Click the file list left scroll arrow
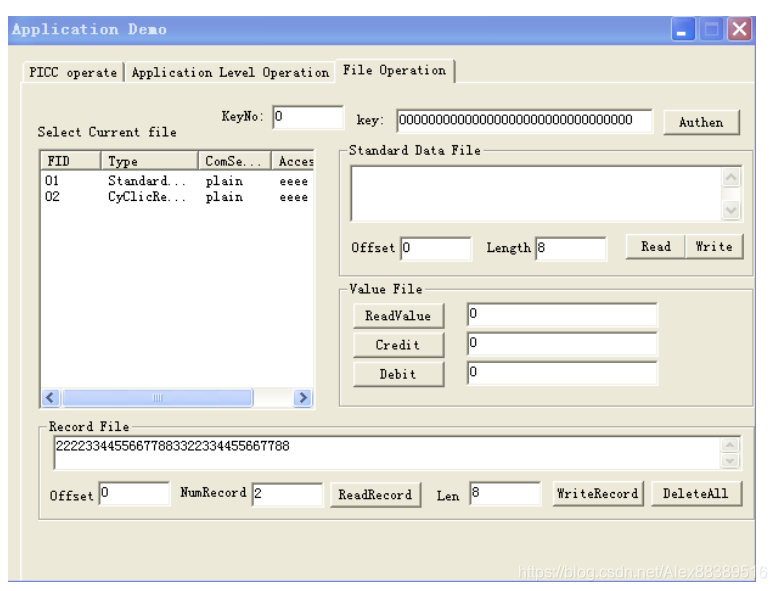The width and height of the screenshot is (777, 591). 51,398
